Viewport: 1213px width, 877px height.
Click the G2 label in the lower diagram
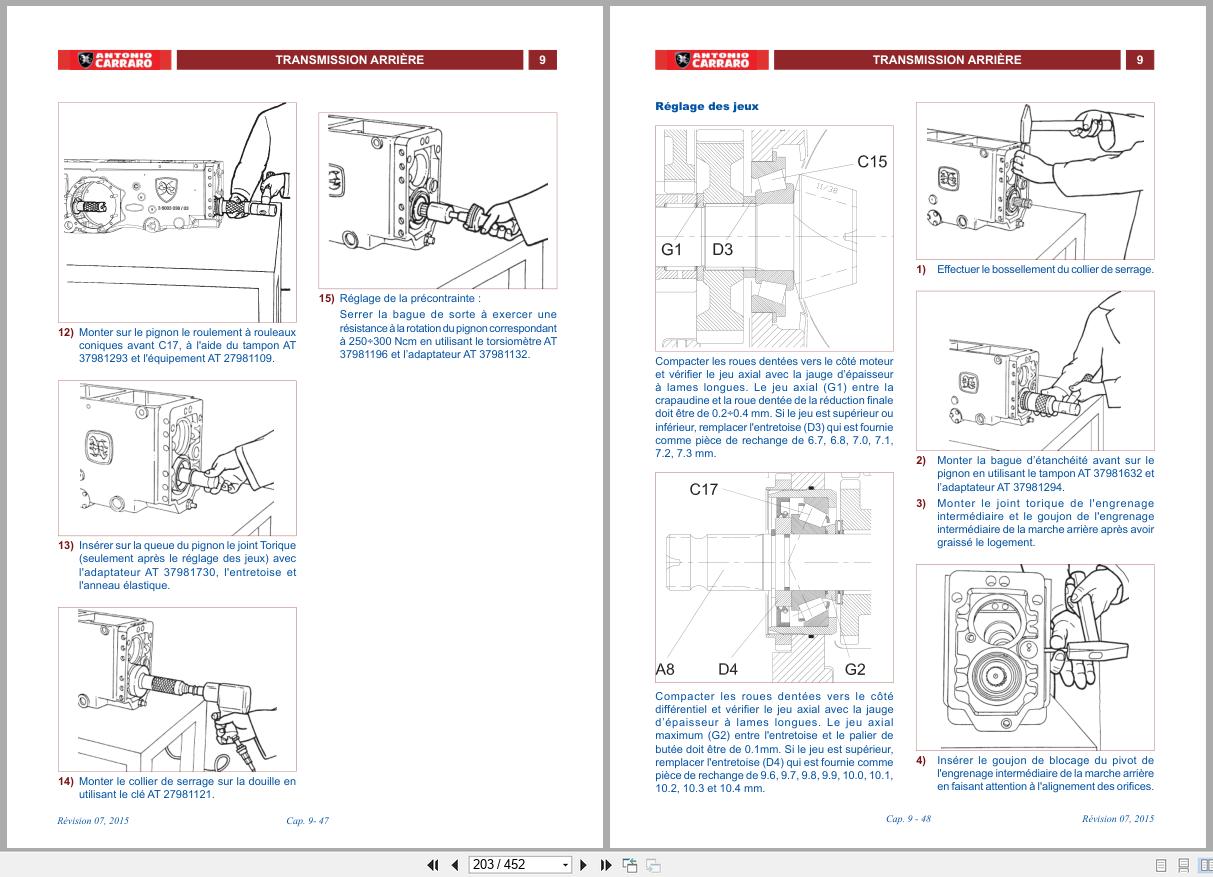click(x=855, y=669)
